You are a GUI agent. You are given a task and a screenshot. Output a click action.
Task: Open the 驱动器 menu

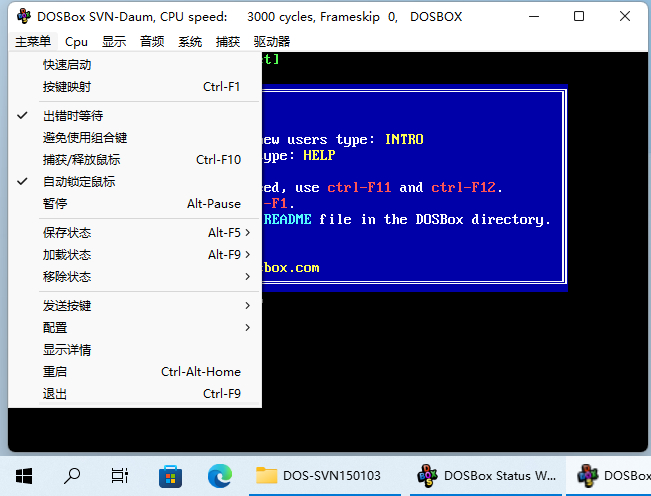click(x=272, y=42)
